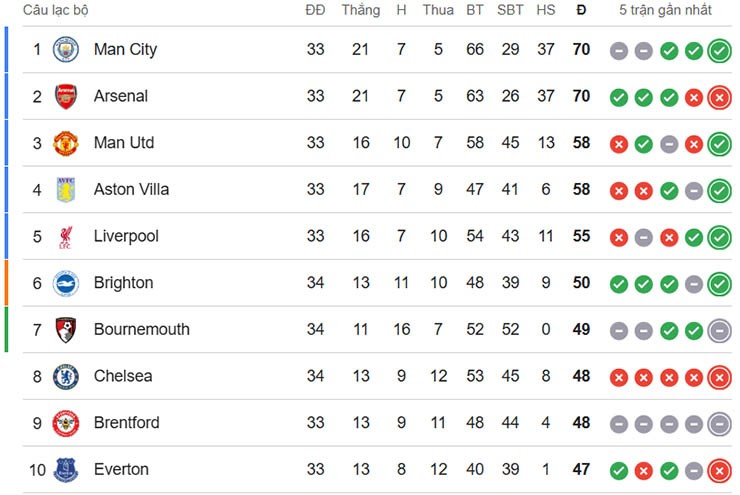Viewport: 740px width, 495px height.
Task: Click Man City's latest match win icon
Action: 718,51
